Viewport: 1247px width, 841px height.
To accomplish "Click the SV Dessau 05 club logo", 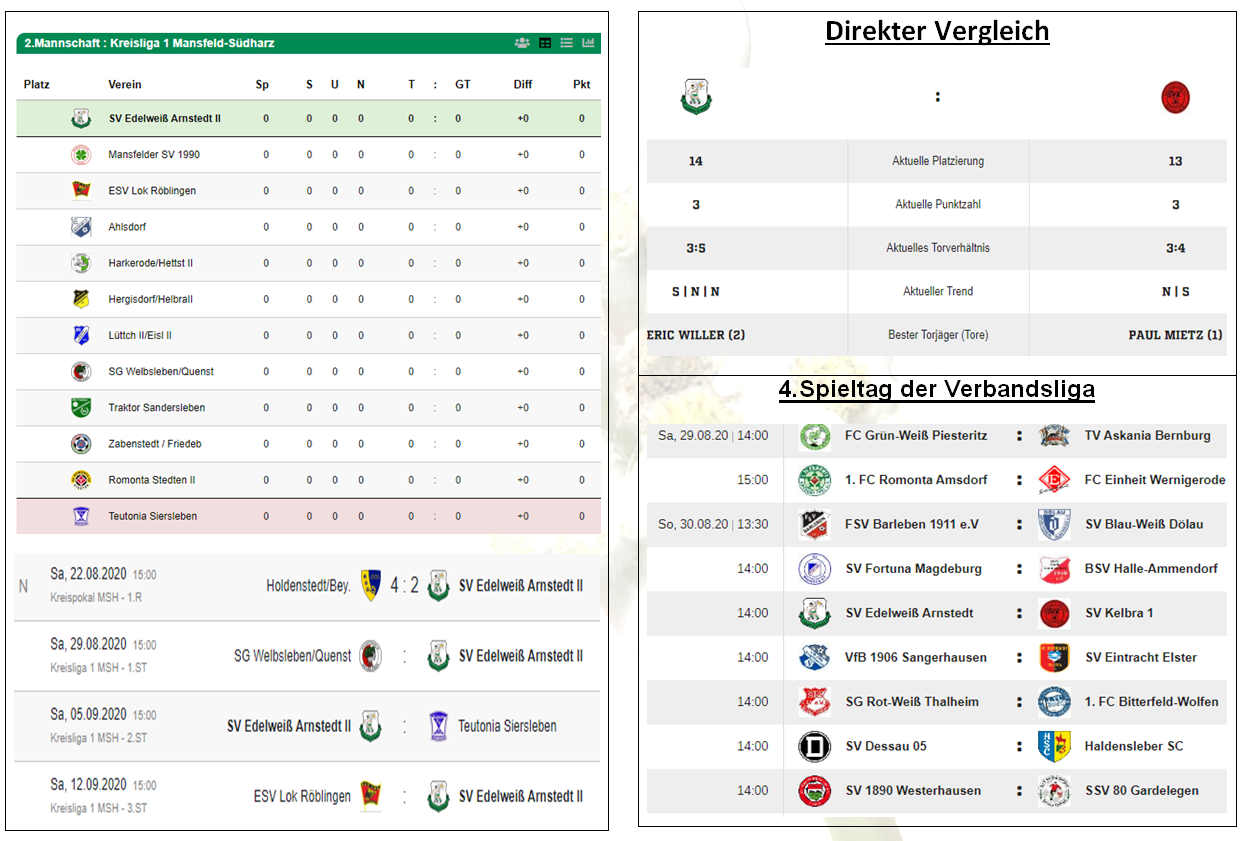I will (x=814, y=746).
